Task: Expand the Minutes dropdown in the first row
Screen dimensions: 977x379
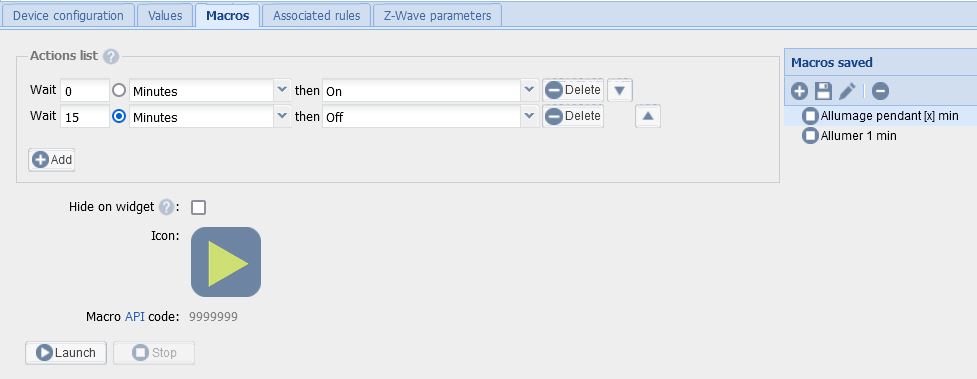Action: point(282,90)
